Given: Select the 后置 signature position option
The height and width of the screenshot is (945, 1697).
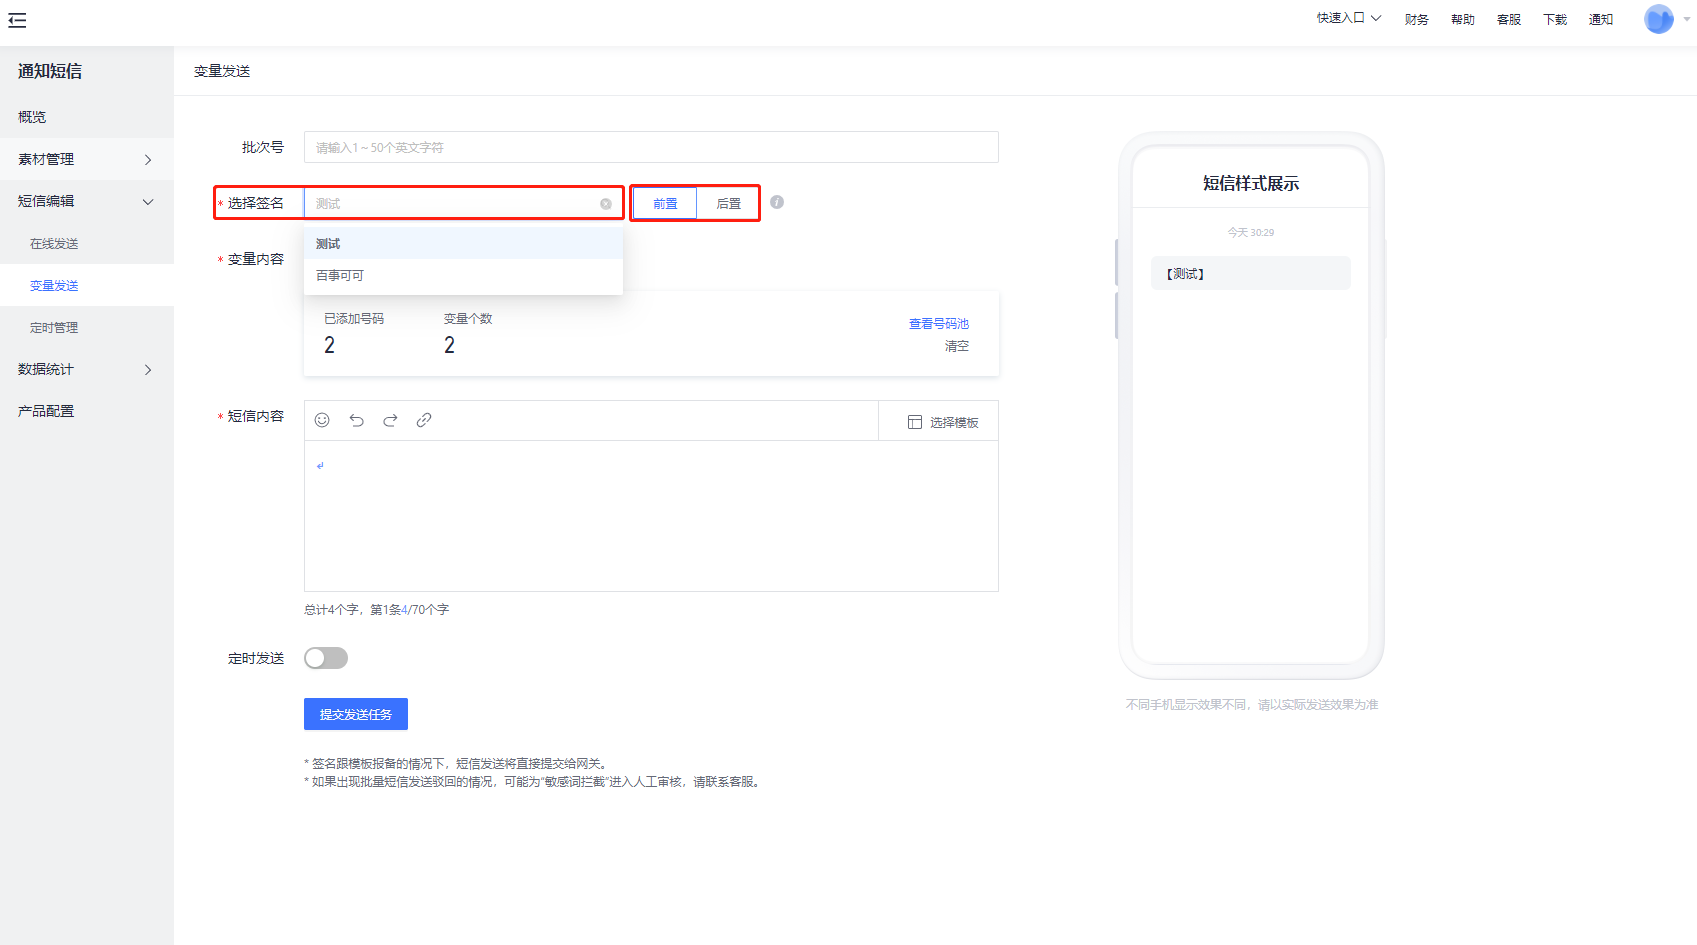Looking at the screenshot, I should pos(728,203).
